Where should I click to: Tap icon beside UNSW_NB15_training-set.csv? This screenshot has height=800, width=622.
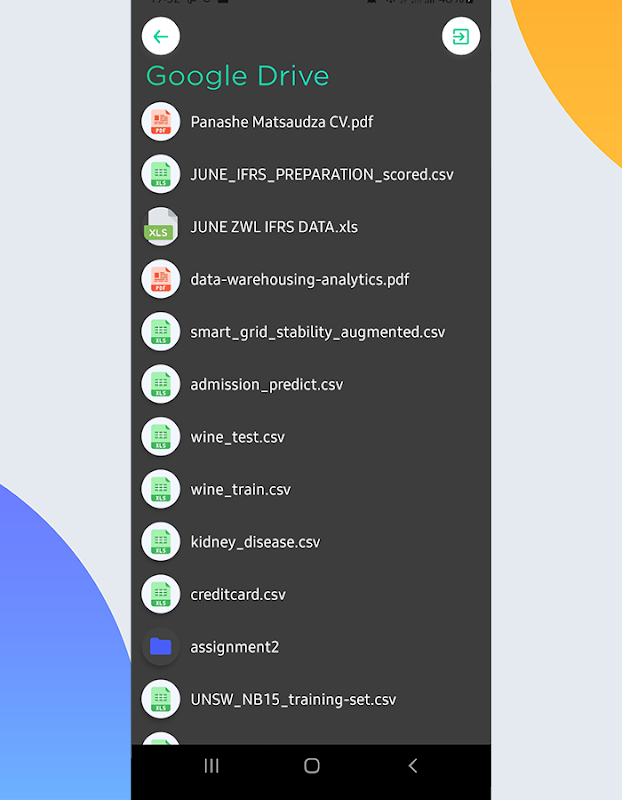point(161,699)
